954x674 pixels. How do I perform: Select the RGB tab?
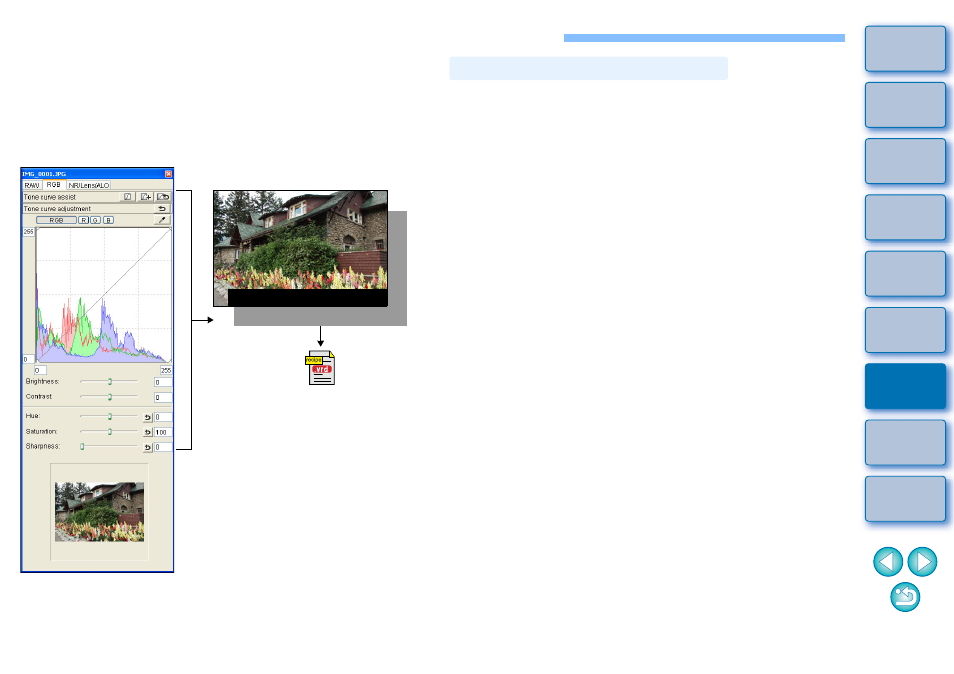coord(54,184)
